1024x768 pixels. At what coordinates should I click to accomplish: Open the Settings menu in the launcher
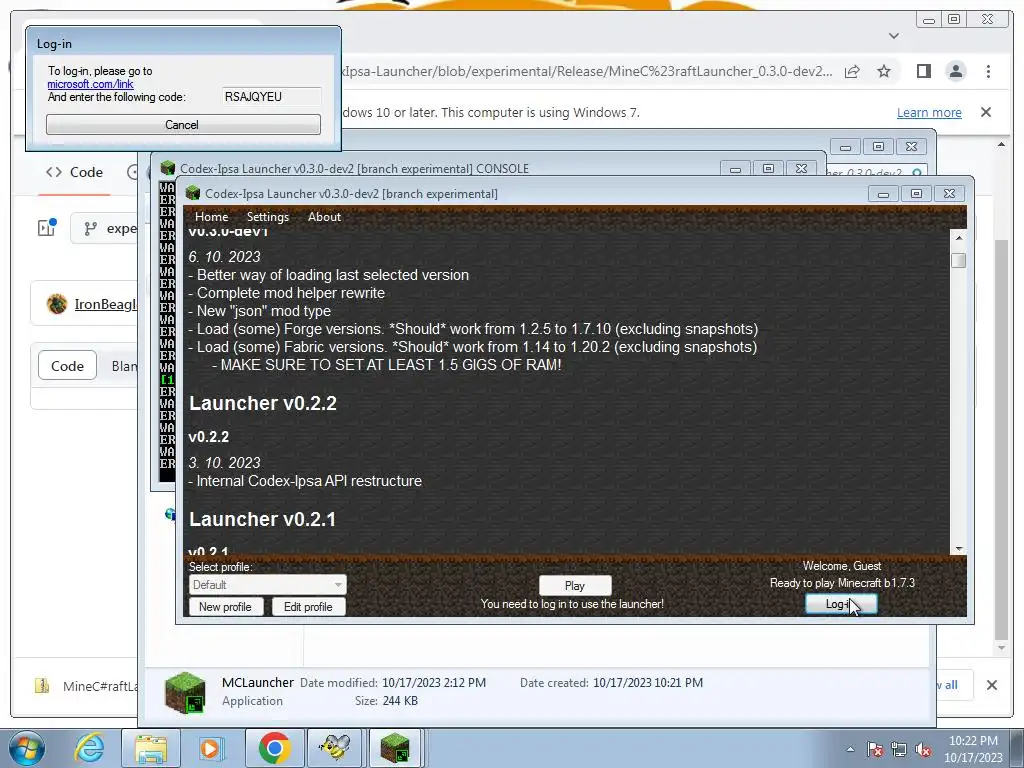pyautogui.click(x=268, y=217)
